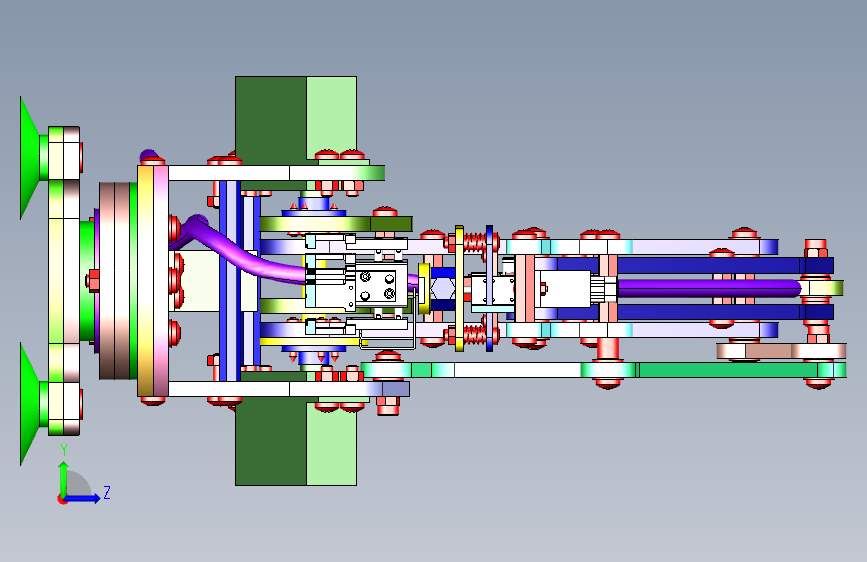This screenshot has width=867, height=562.
Task: Select the long green bar along the bottom
Action: pos(604,370)
